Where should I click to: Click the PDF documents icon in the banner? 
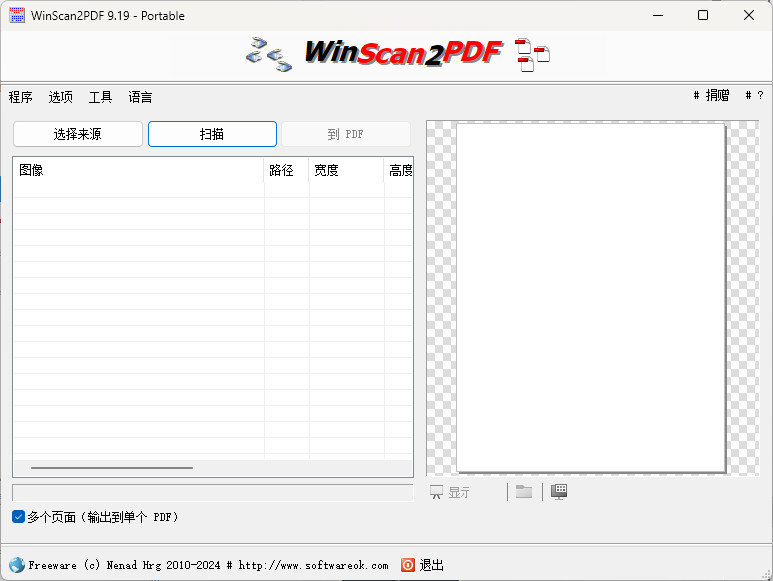[532, 55]
